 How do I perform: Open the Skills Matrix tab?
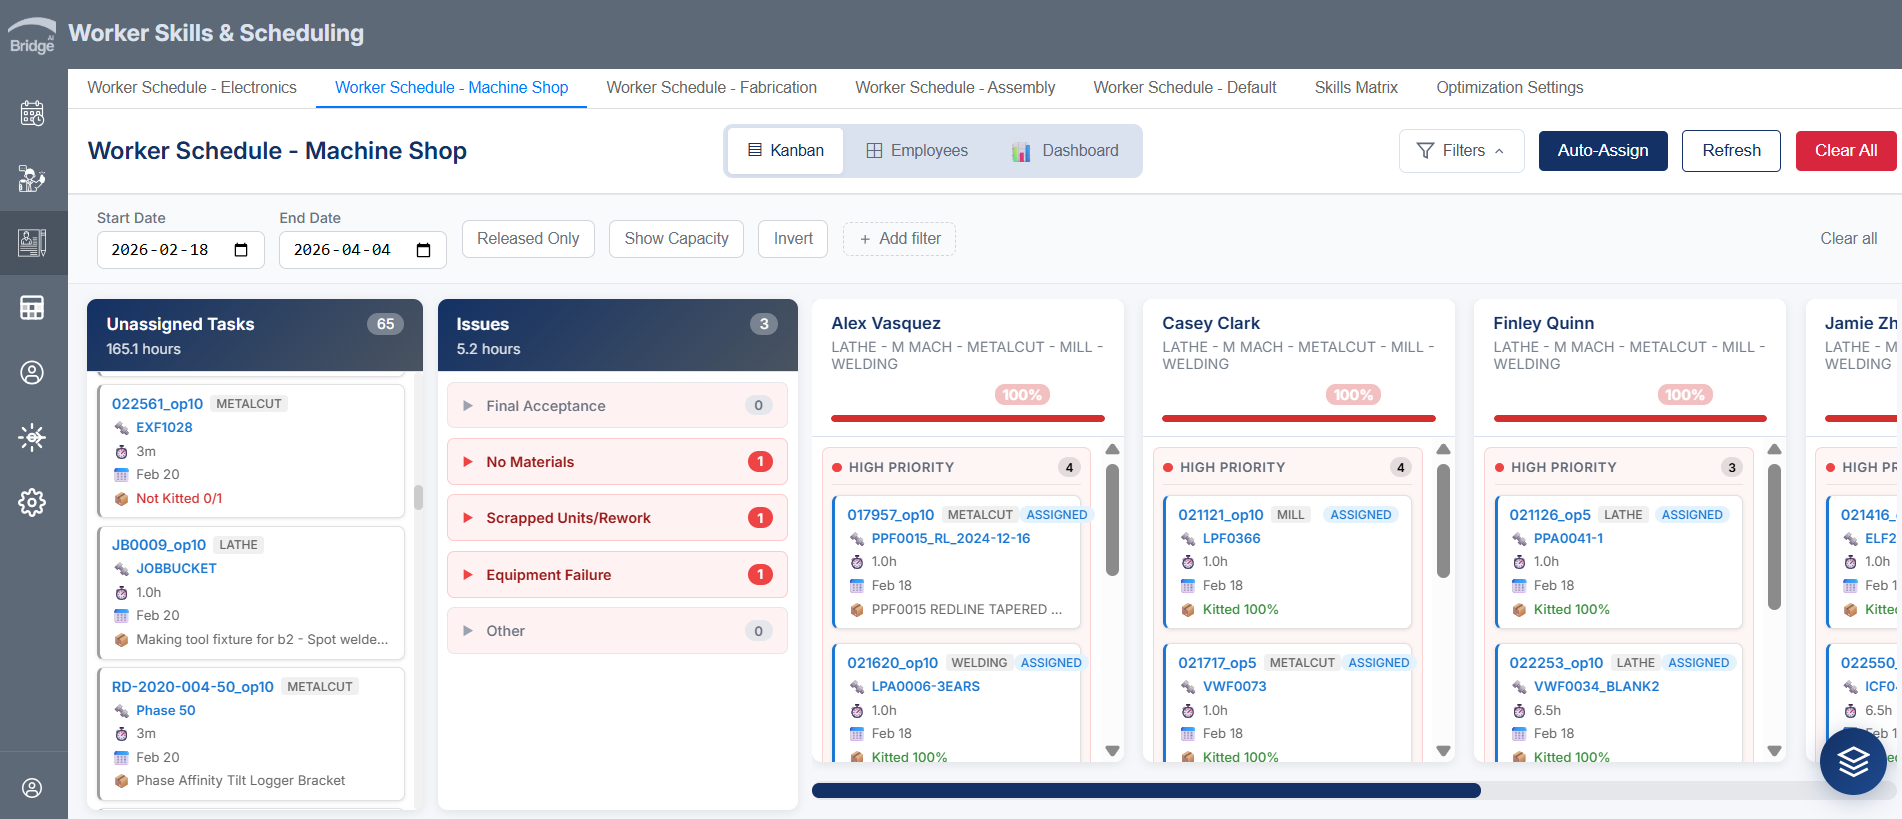coord(1356,88)
